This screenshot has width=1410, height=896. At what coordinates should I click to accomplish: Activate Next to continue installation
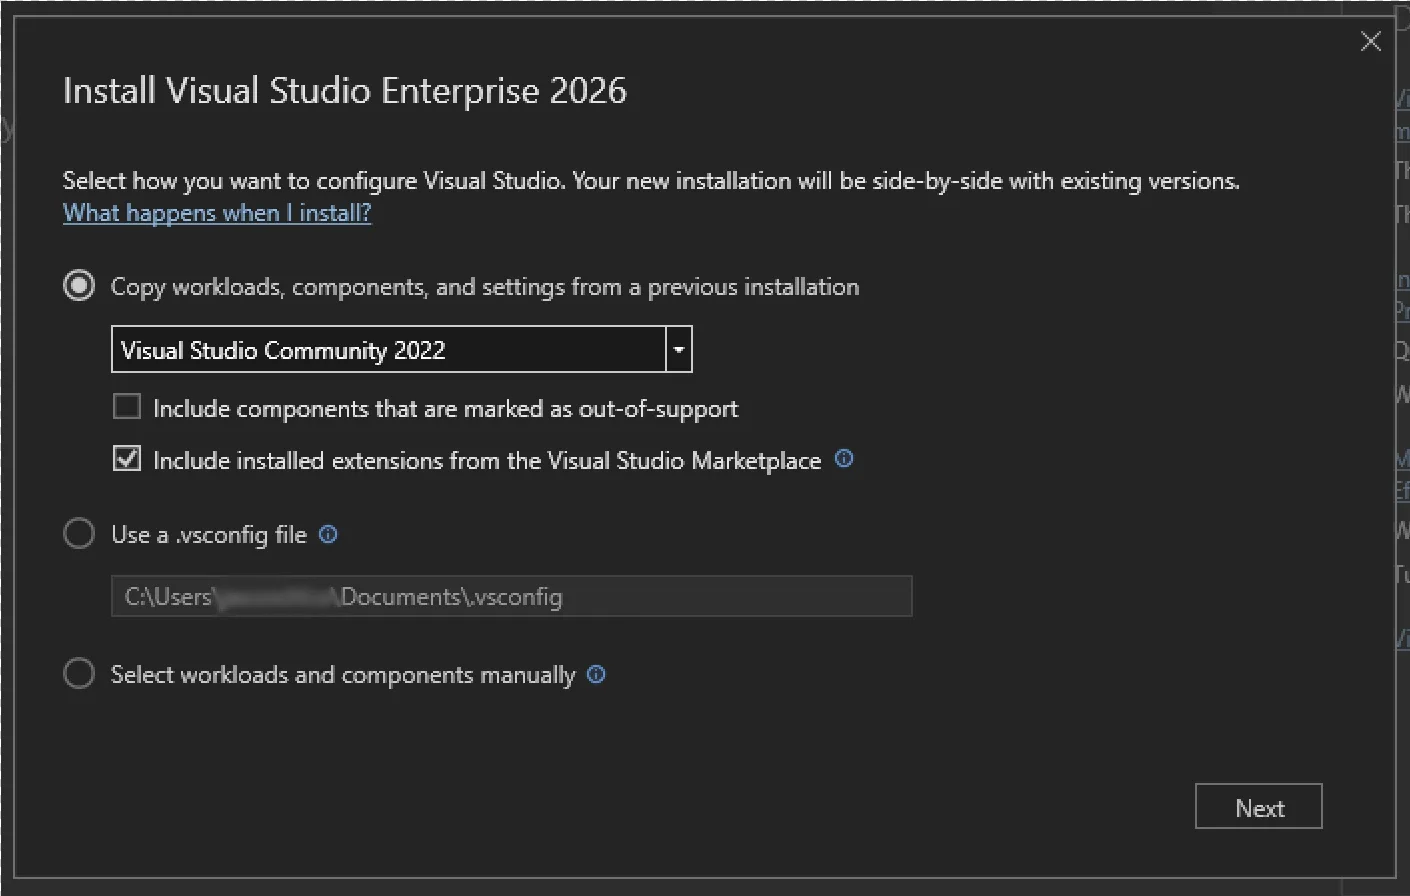(x=1258, y=807)
